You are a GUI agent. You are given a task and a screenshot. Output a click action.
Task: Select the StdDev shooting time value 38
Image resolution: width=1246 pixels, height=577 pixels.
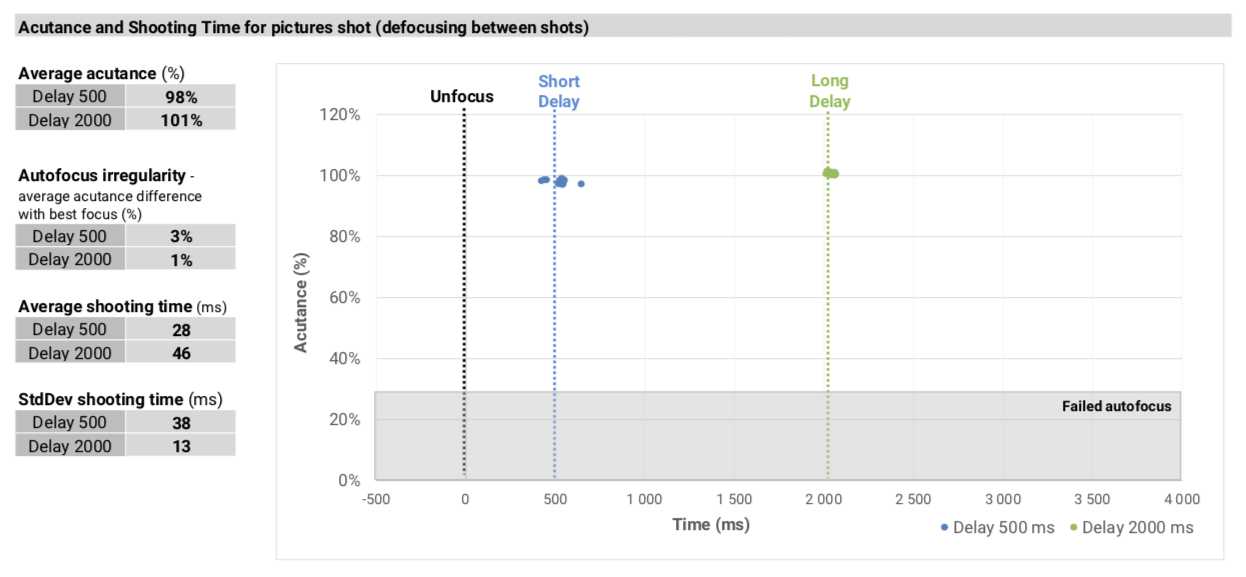click(181, 422)
